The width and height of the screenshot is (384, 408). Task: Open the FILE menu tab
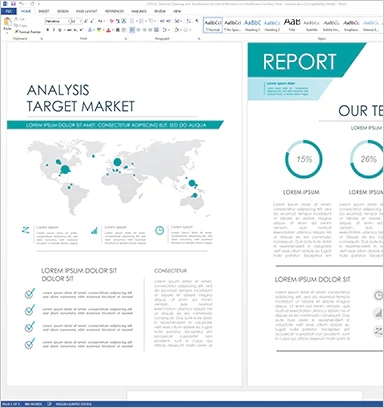point(8,11)
